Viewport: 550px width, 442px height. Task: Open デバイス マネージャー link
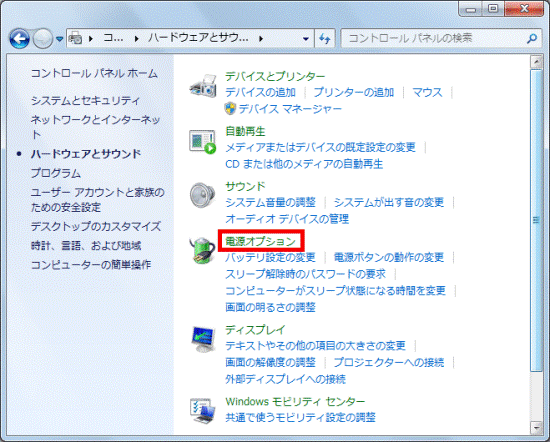pyautogui.click(x=290, y=109)
